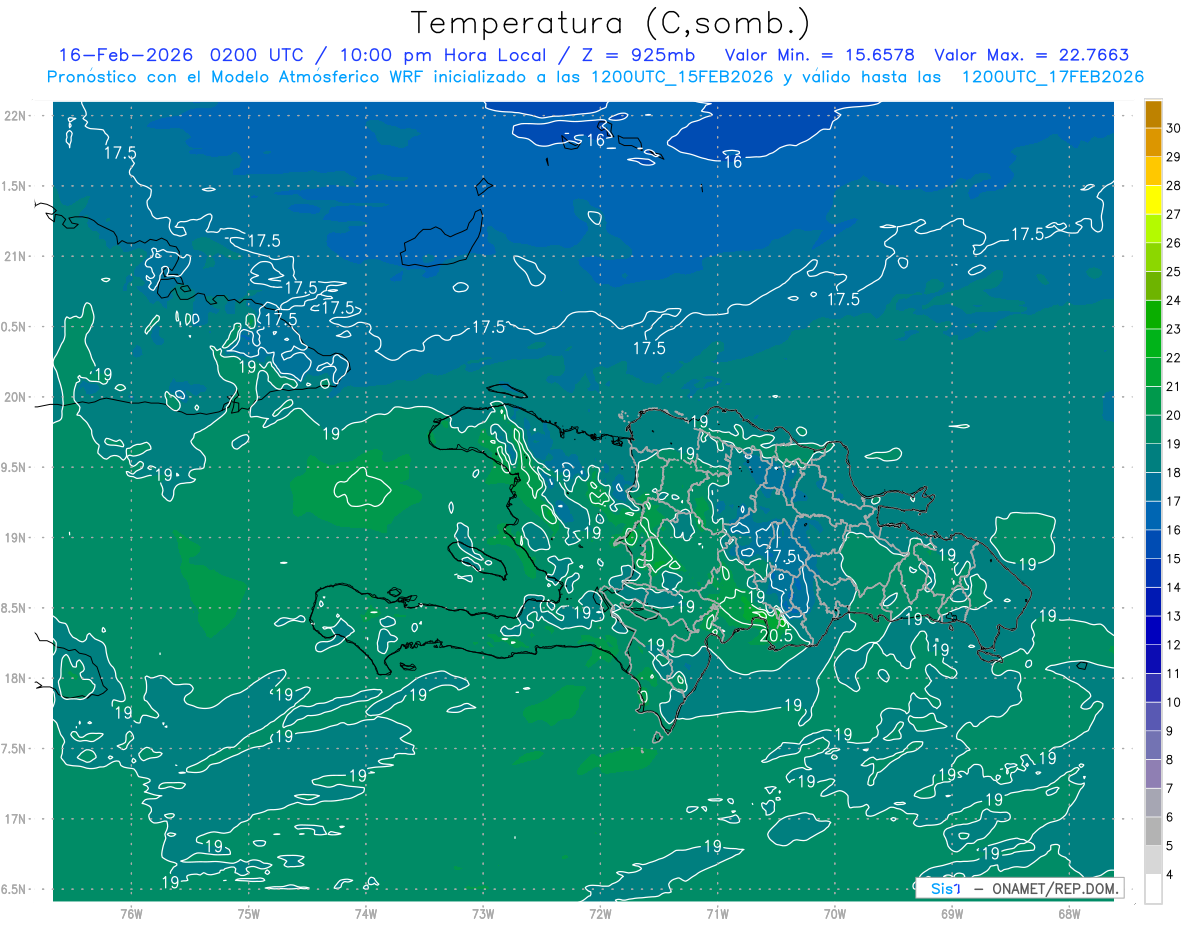Click the colorbar value '6'
The width and height of the screenshot is (1200, 927).
click(1170, 817)
